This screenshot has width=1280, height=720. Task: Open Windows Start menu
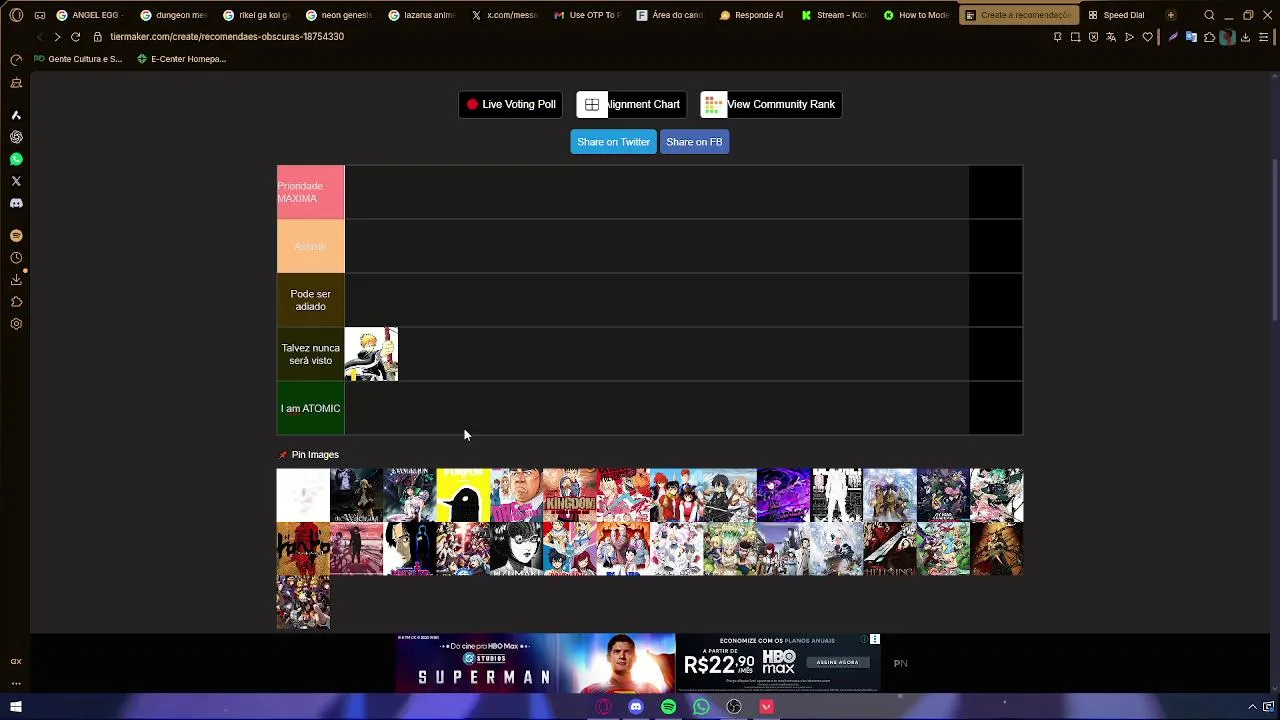point(16,707)
